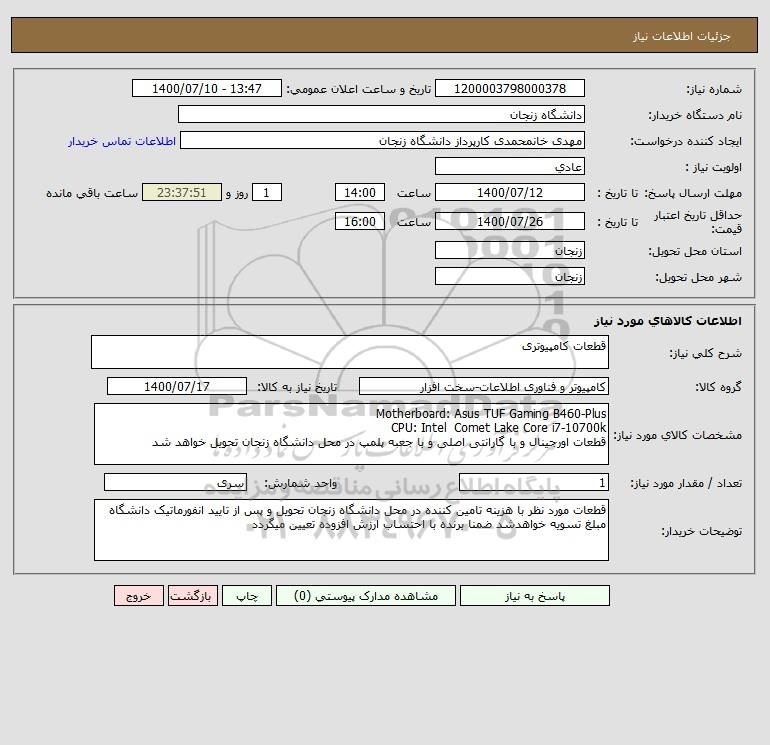Click remaining time counter 23:37:51
Image resolution: width=770 pixels, height=745 pixels.
[182, 193]
